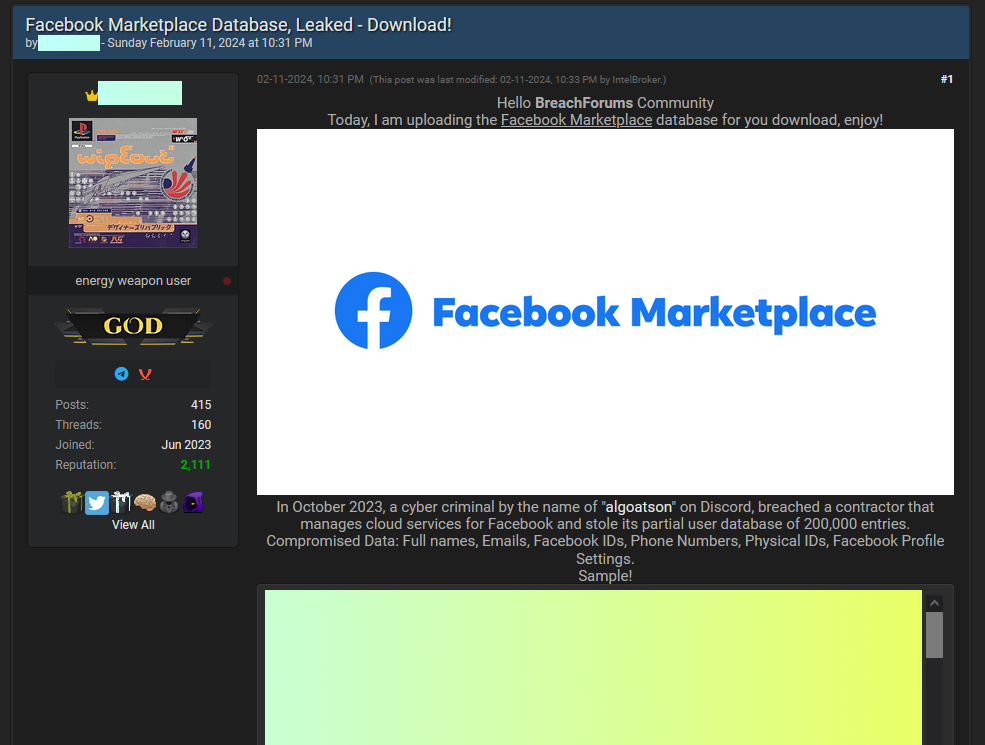Toggle the red online status dot

227,281
